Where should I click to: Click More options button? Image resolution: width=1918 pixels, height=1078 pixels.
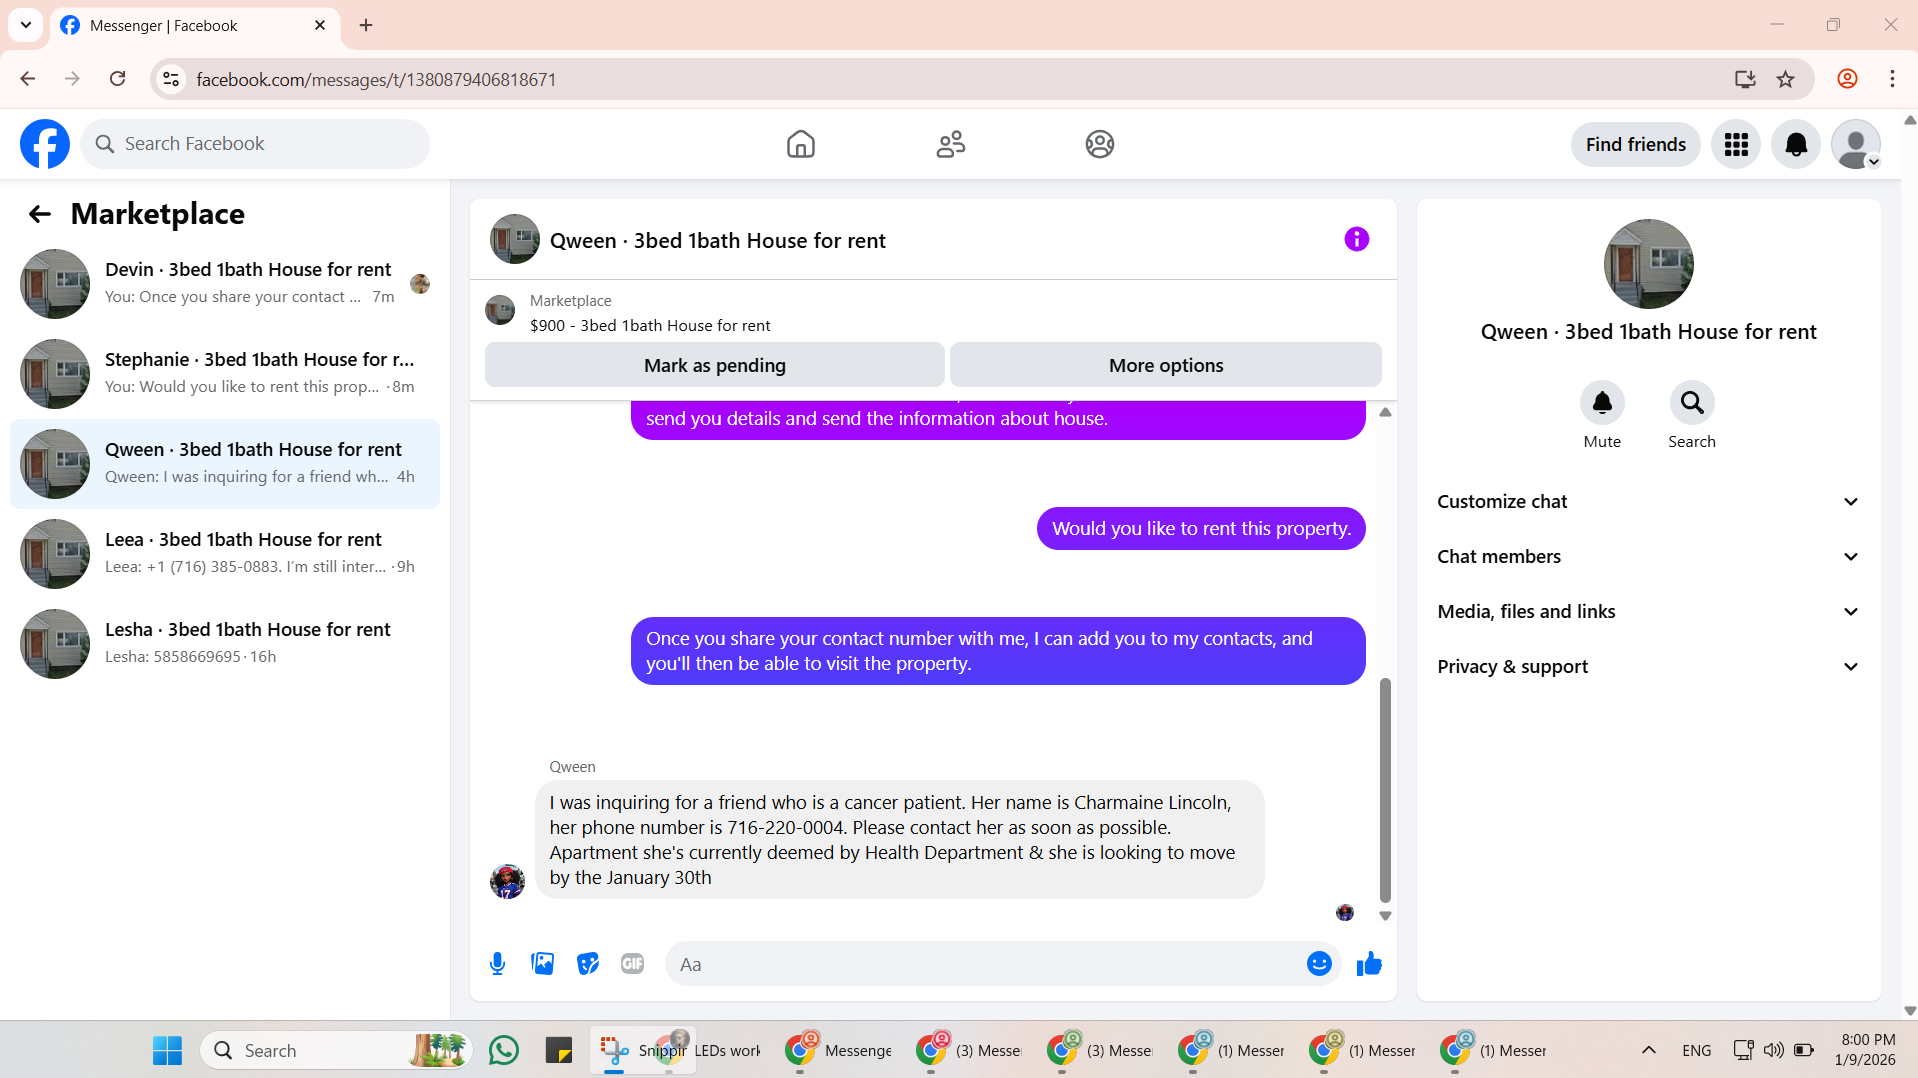(x=1165, y=365)
